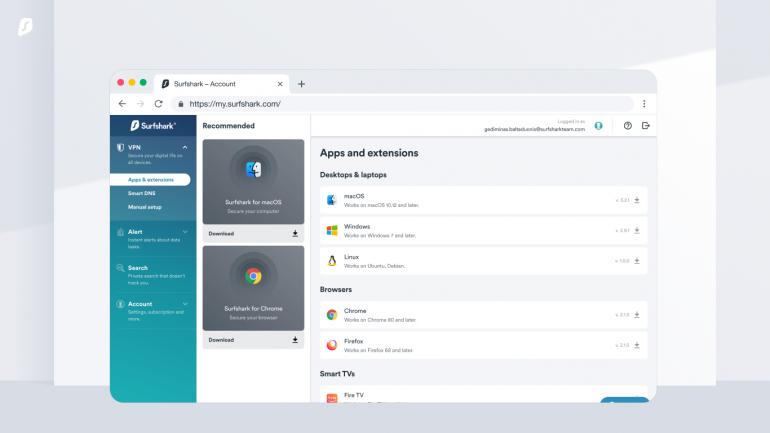The image size is (770, 433).
Task: Click the Linux penguin icon
Action: (332, 261)
